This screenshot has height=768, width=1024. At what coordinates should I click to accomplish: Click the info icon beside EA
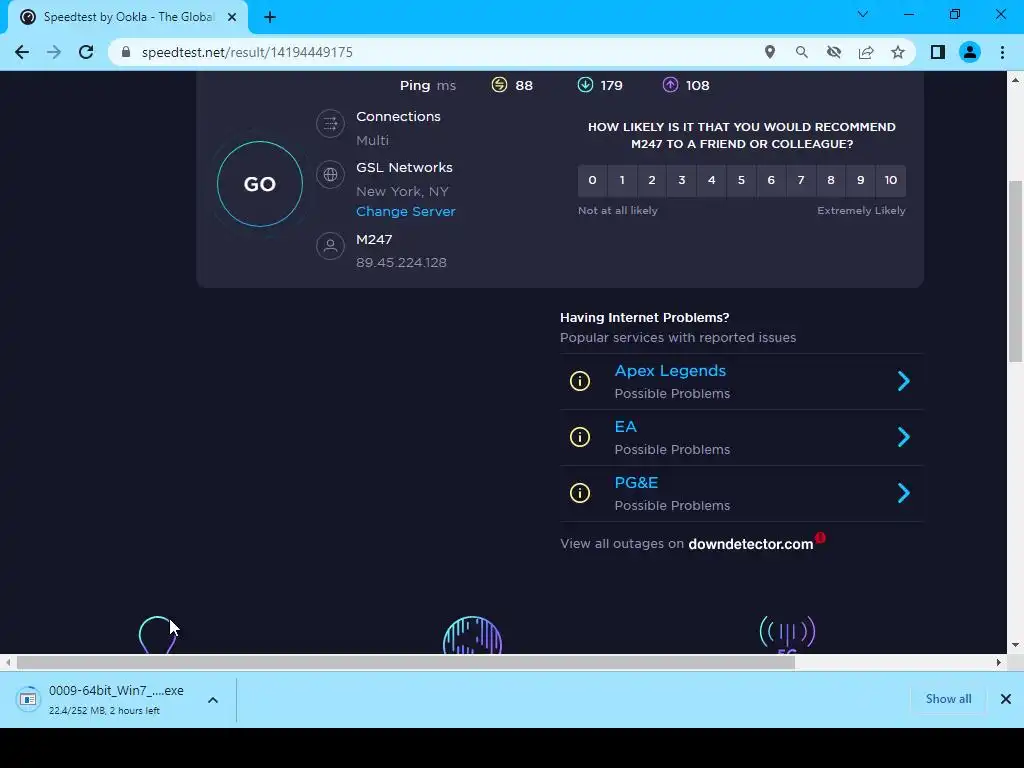(580, 437)
